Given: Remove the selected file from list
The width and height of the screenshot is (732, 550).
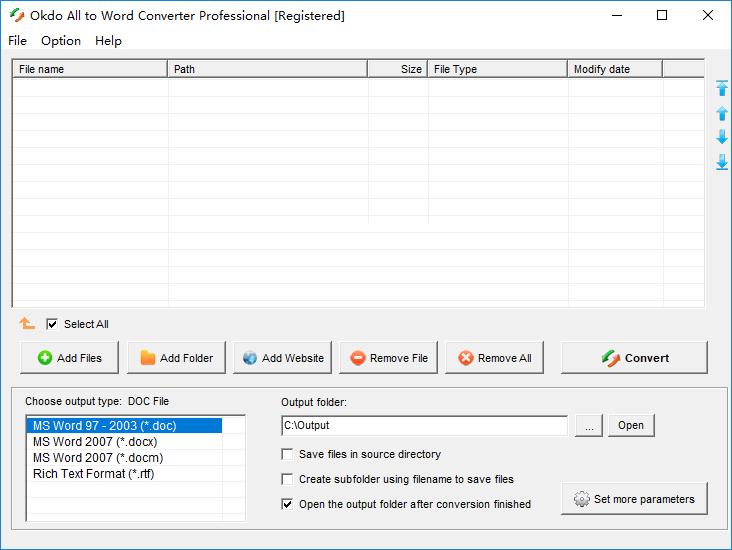Looking at the screenshot, I should tap(389, 358).
